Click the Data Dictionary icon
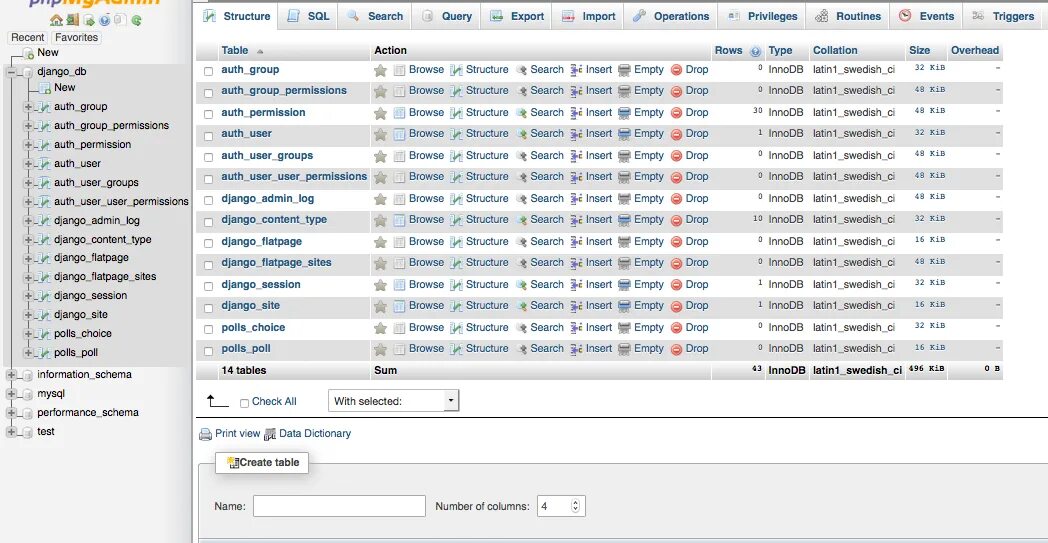 (x=270, y=435)
